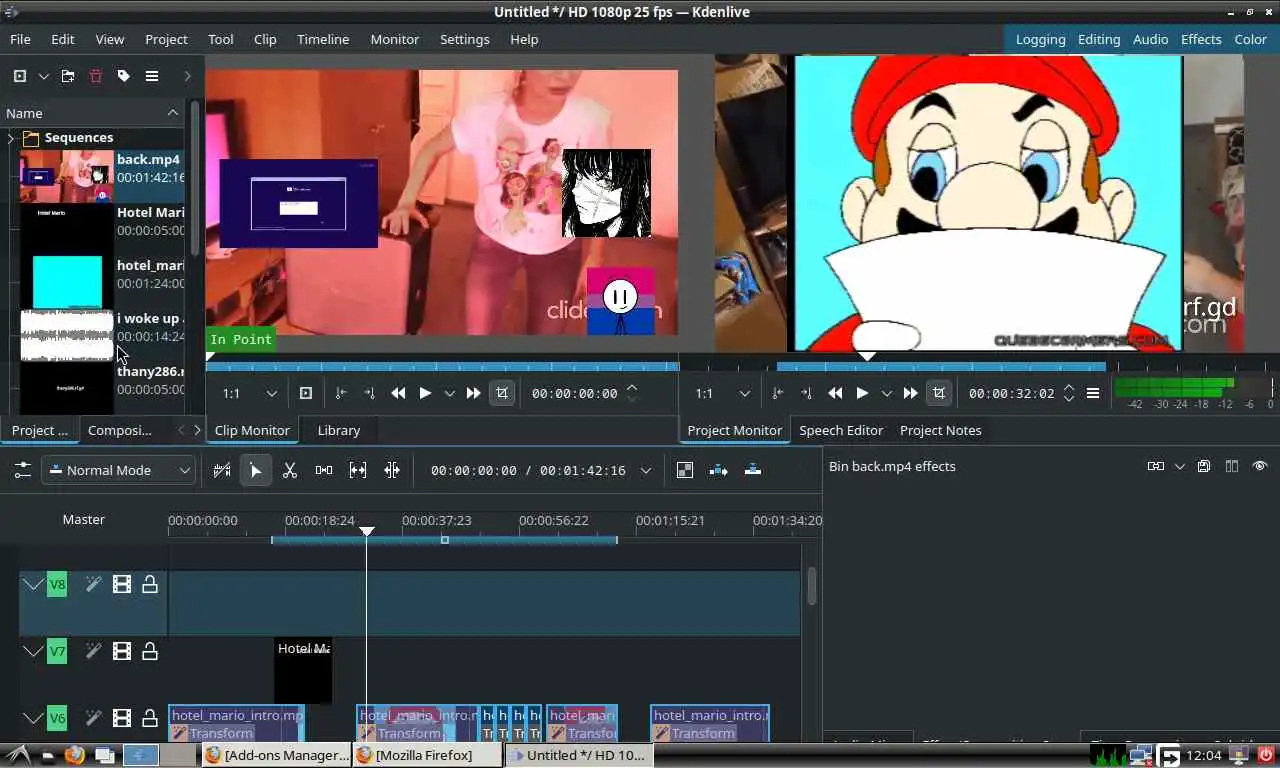Open tags panel icon in bin
The width and height of the screenshot is (1280, 768).
coord(124,76)
